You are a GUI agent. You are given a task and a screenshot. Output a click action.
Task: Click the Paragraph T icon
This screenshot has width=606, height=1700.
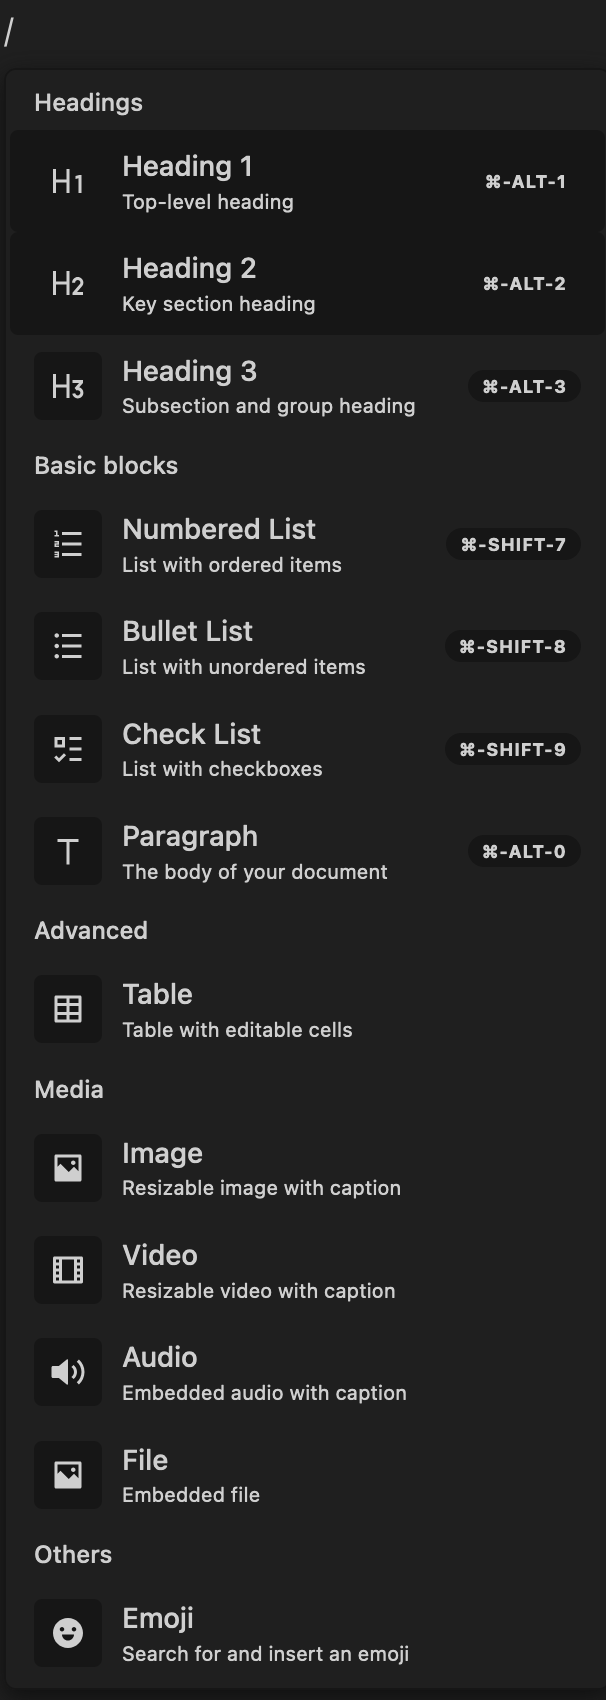click(x=68, y=852)
